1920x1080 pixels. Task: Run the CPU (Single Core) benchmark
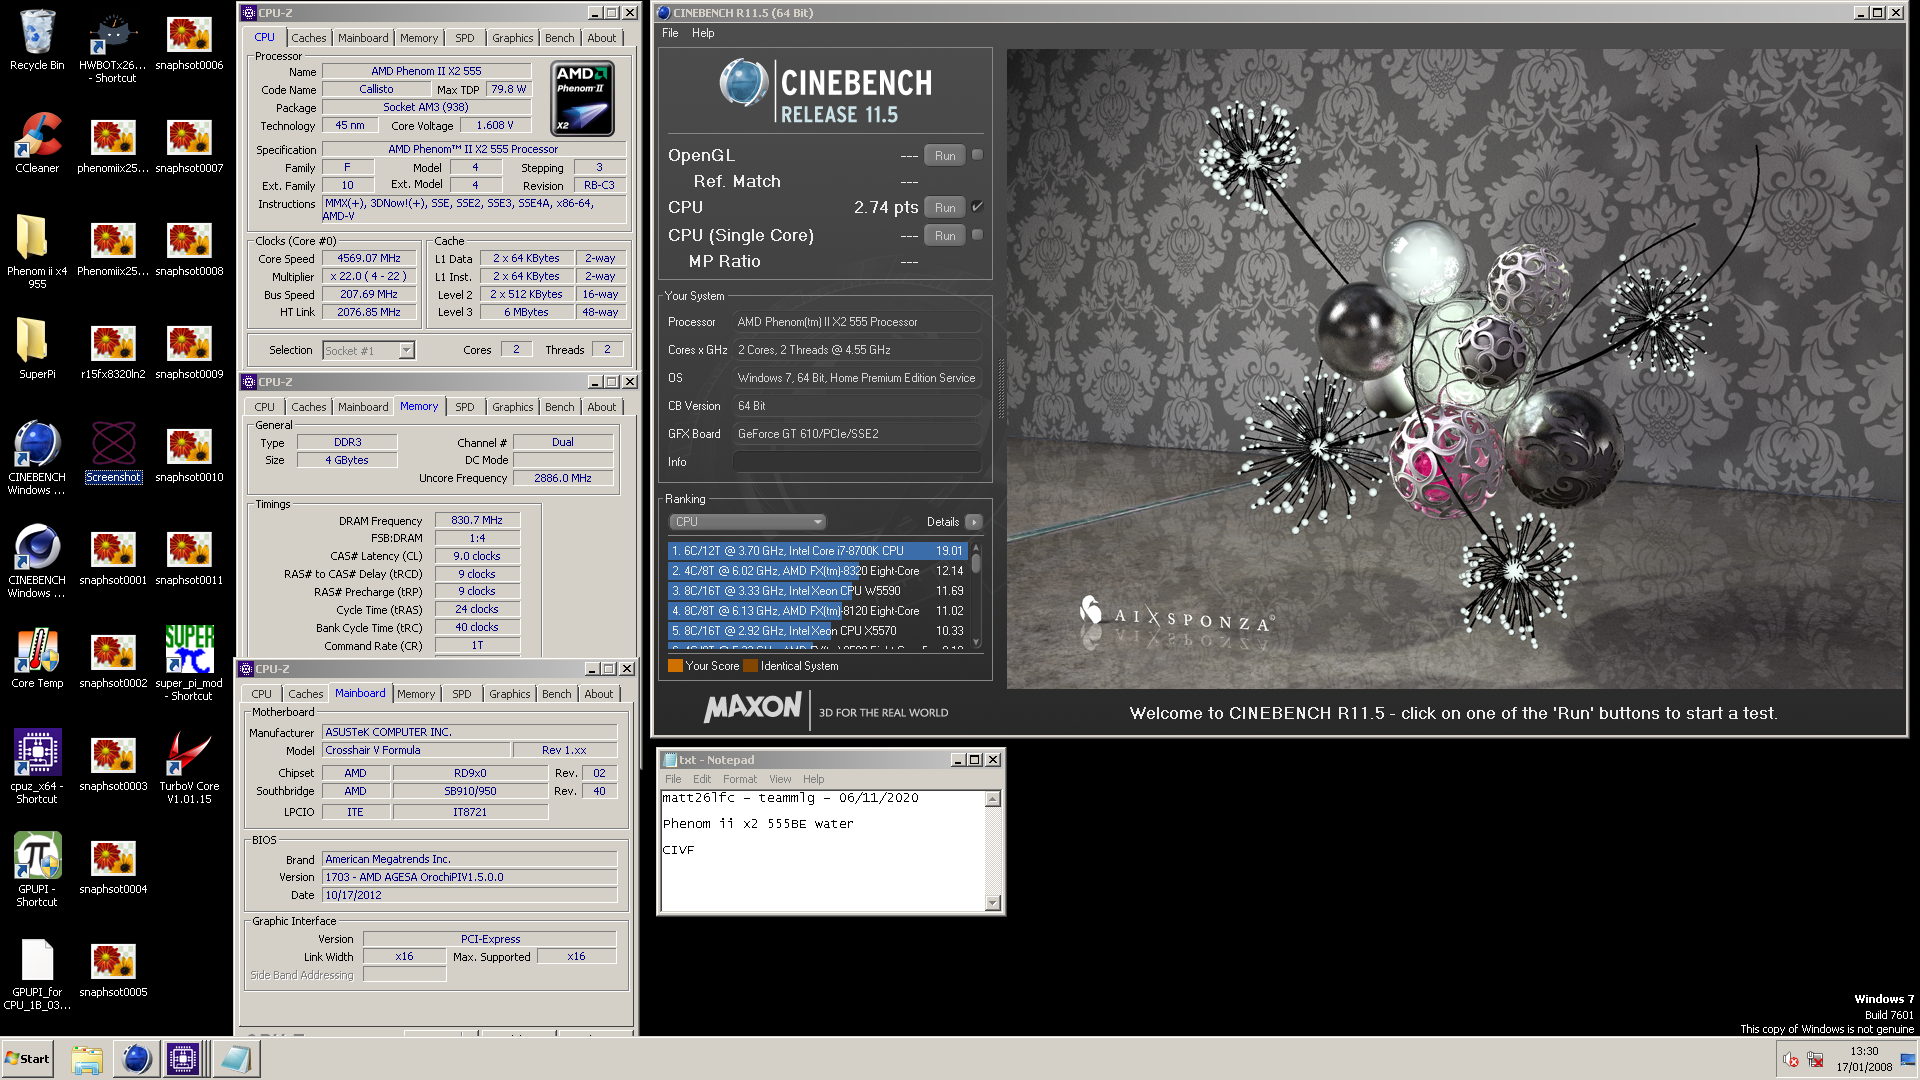pyautogui.click(x=945, y=235)
